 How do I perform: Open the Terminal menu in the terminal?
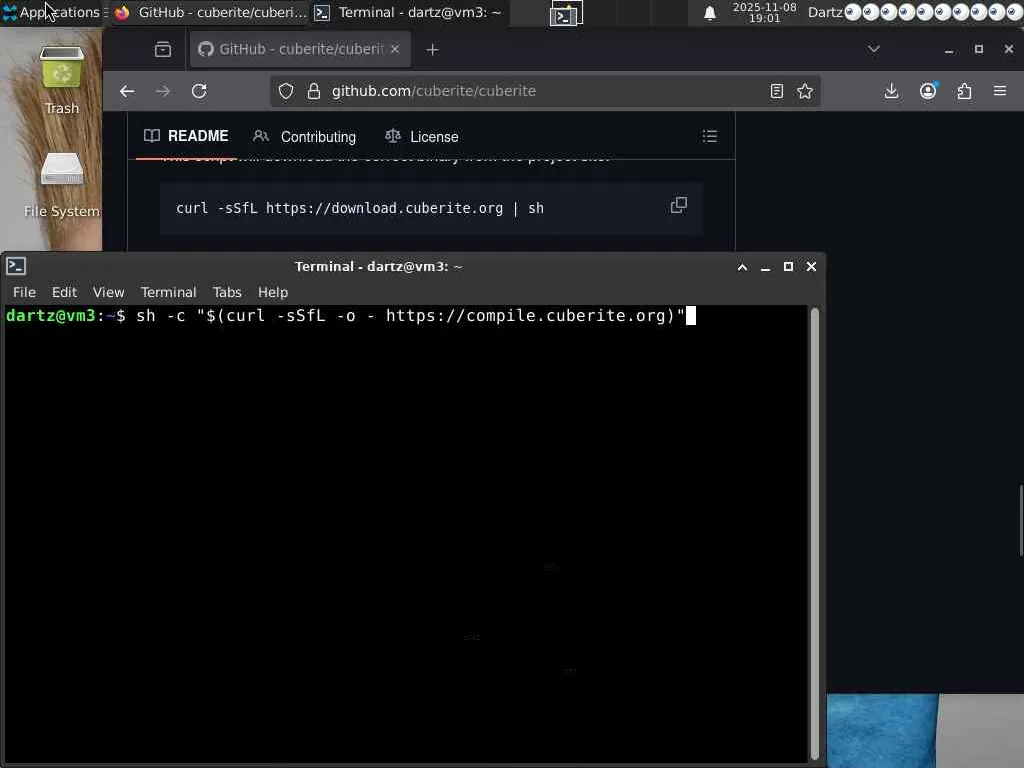(168, 292)
